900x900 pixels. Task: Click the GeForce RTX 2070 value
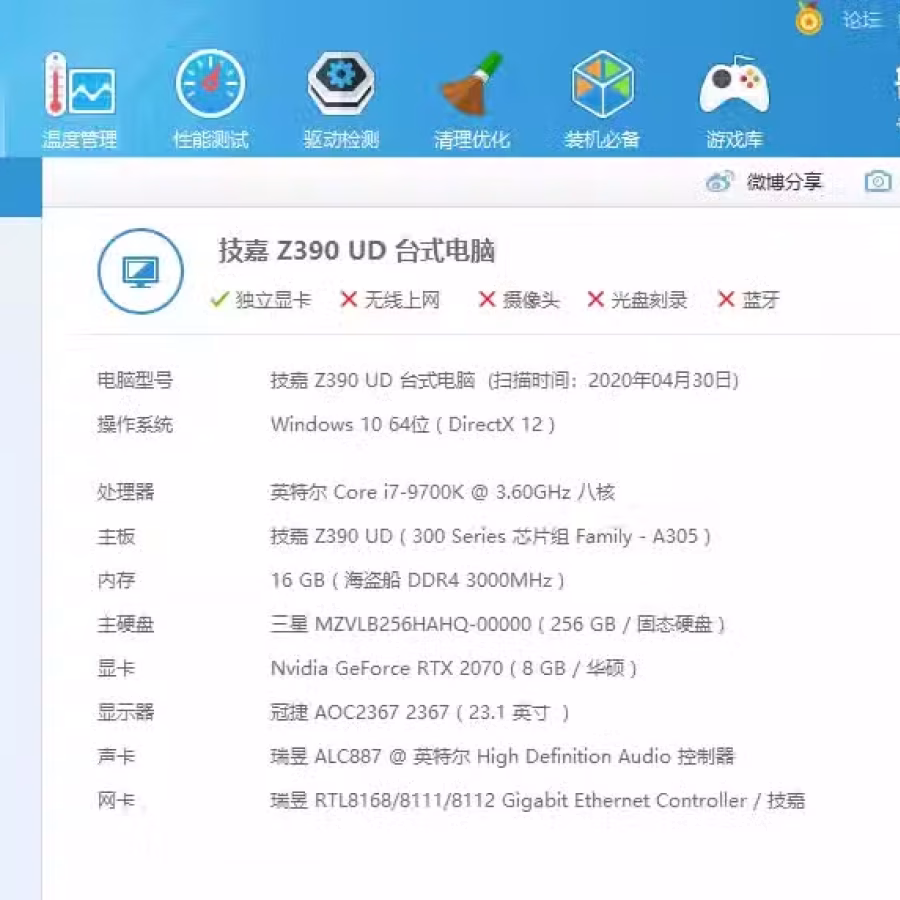click(x=453, y=669)
